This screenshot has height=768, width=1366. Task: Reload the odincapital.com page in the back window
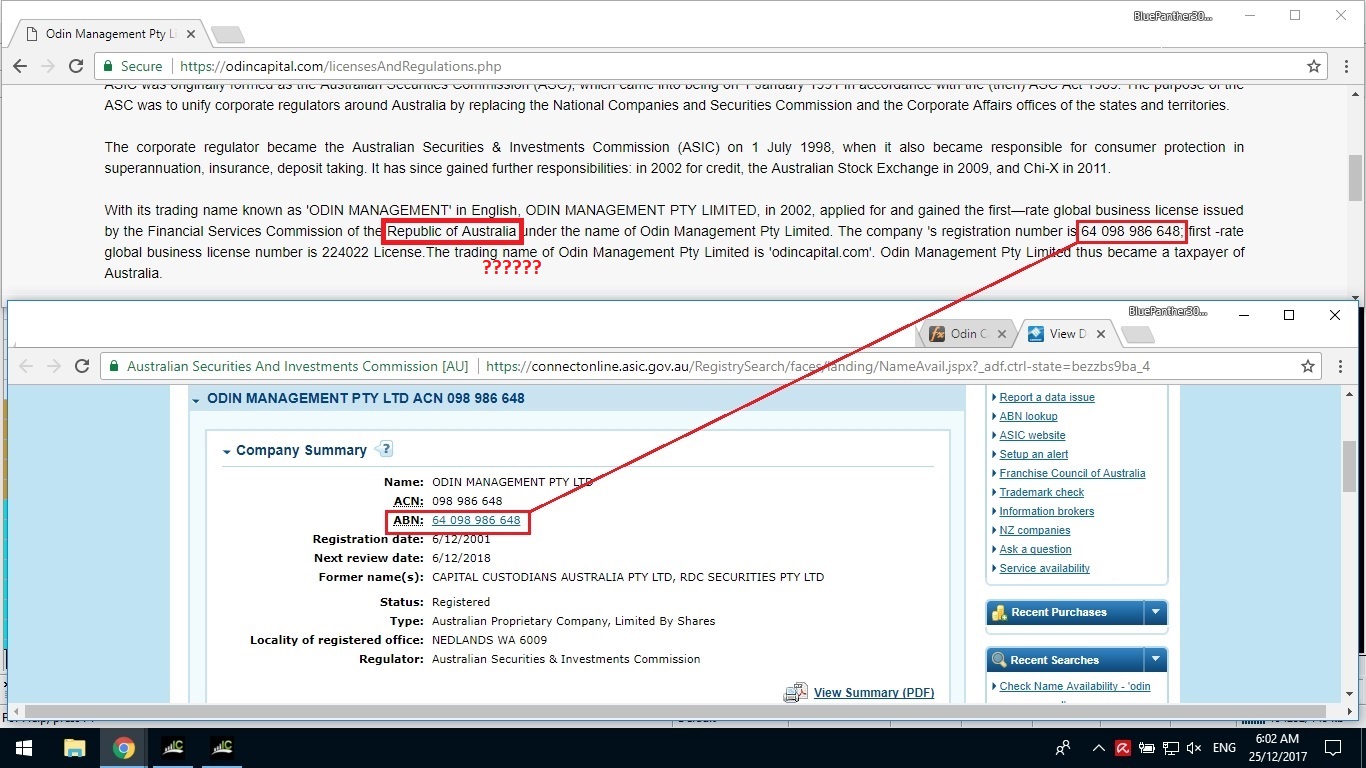(76, 66)
